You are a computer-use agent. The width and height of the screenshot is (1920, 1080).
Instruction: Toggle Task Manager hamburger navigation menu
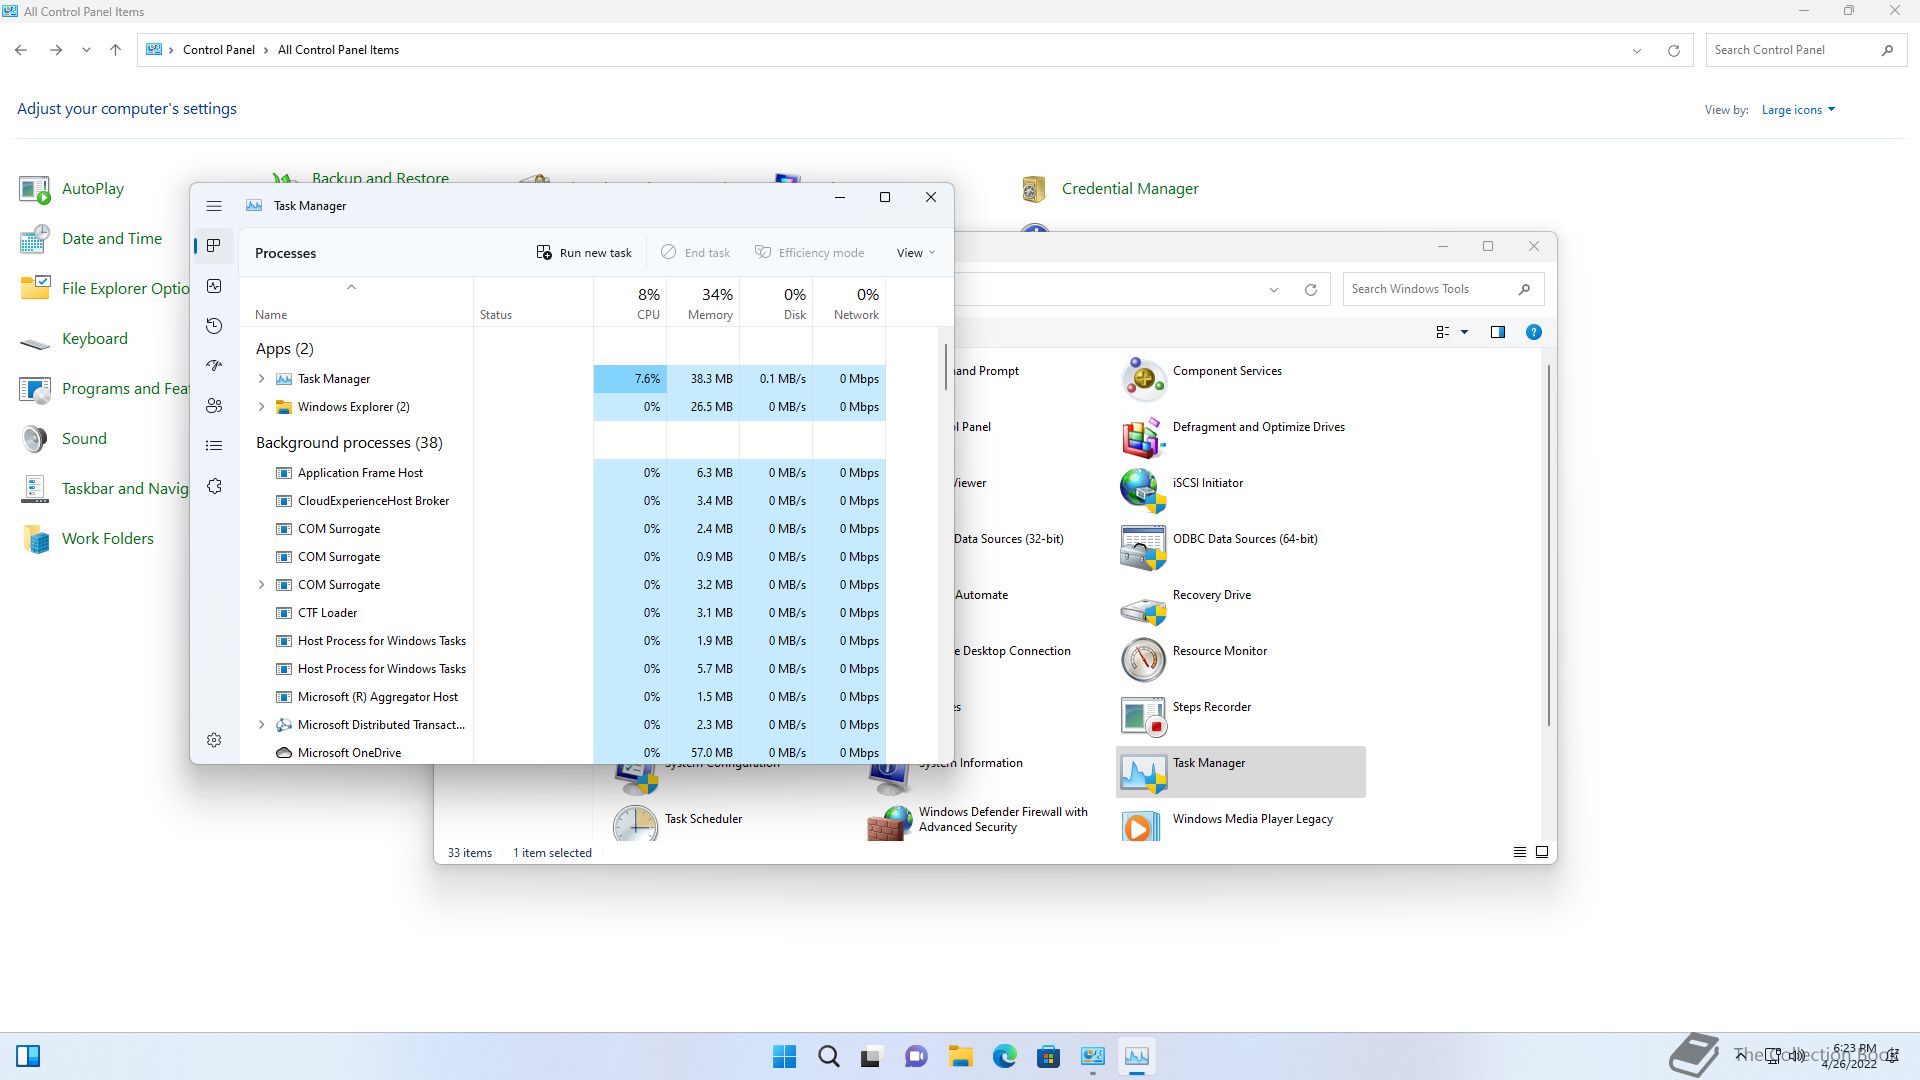(214, 206)
